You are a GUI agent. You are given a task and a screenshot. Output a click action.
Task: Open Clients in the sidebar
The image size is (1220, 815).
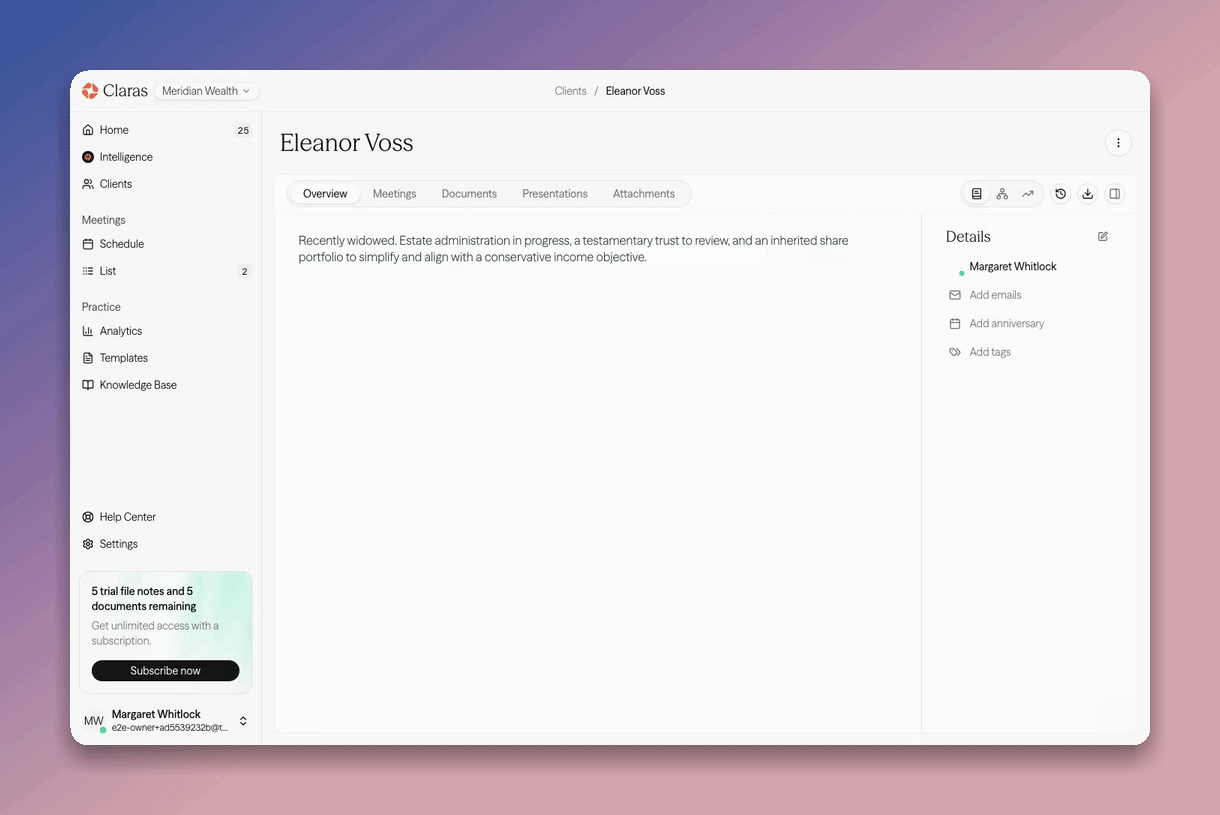click(166, 184)
